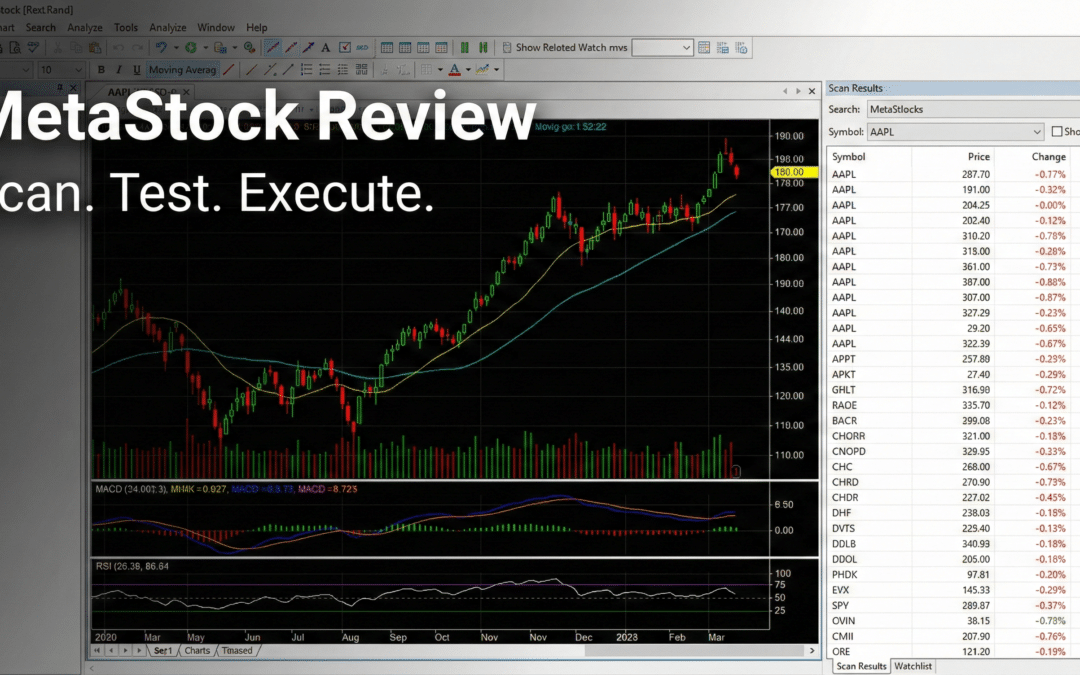The width and height of the screenshot is (1080, 675).
Task: Click the last icon in the top toolbar
Action: [x=741, y=48]
